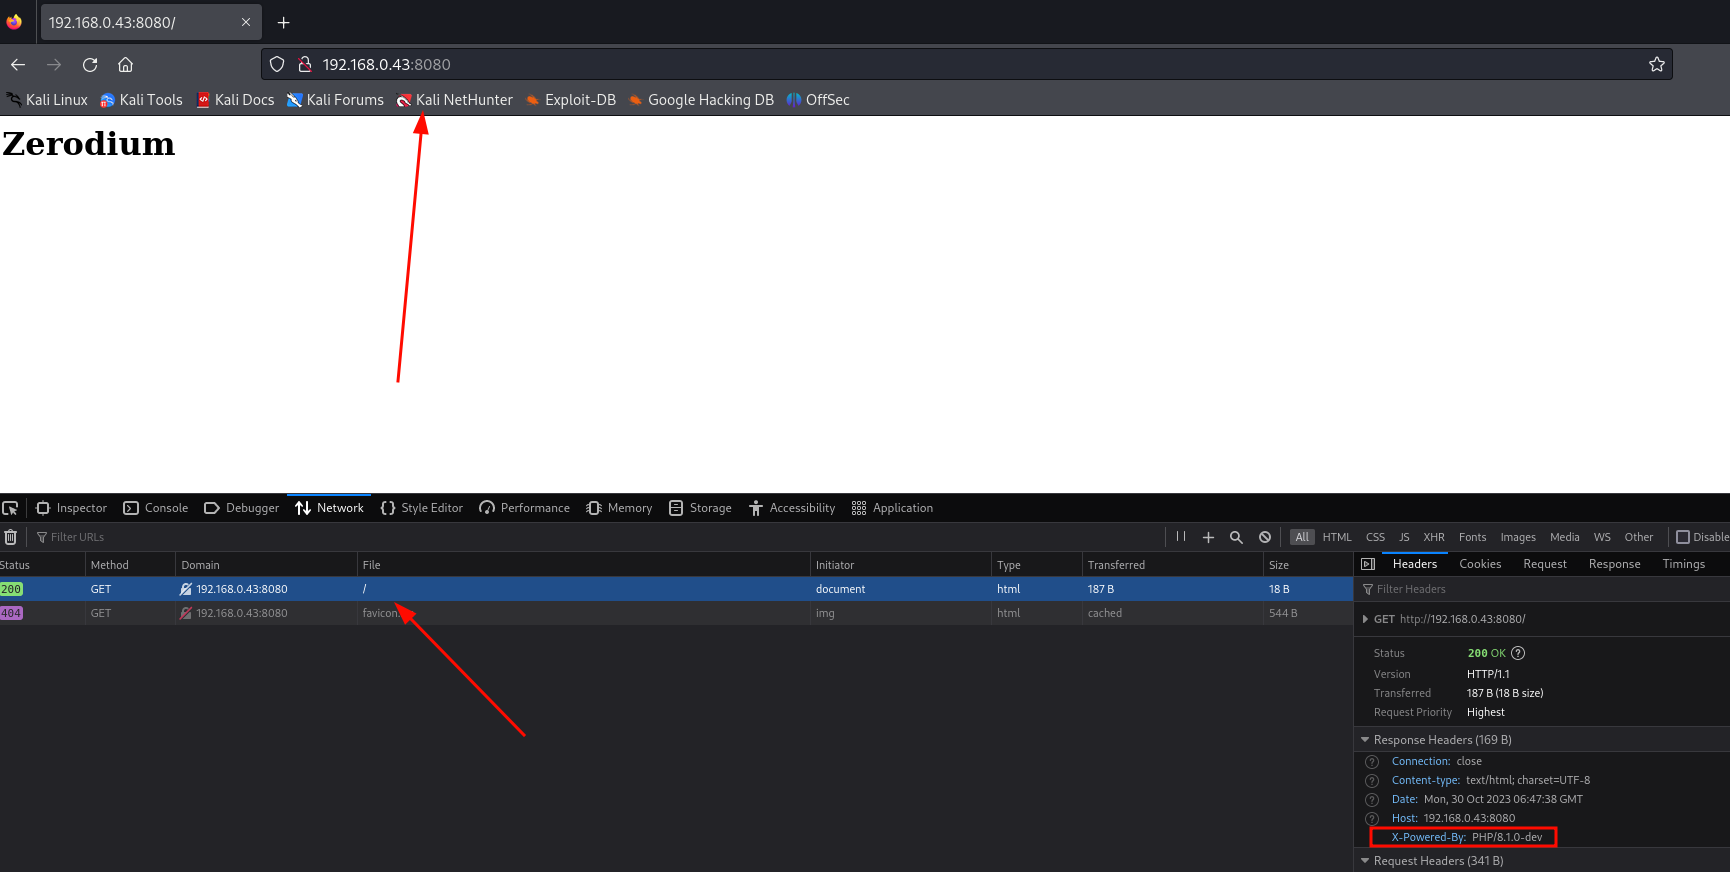The image size is (1730, 872).
Task: Open the tracking protection shield
Action: (x=278, y=65)
